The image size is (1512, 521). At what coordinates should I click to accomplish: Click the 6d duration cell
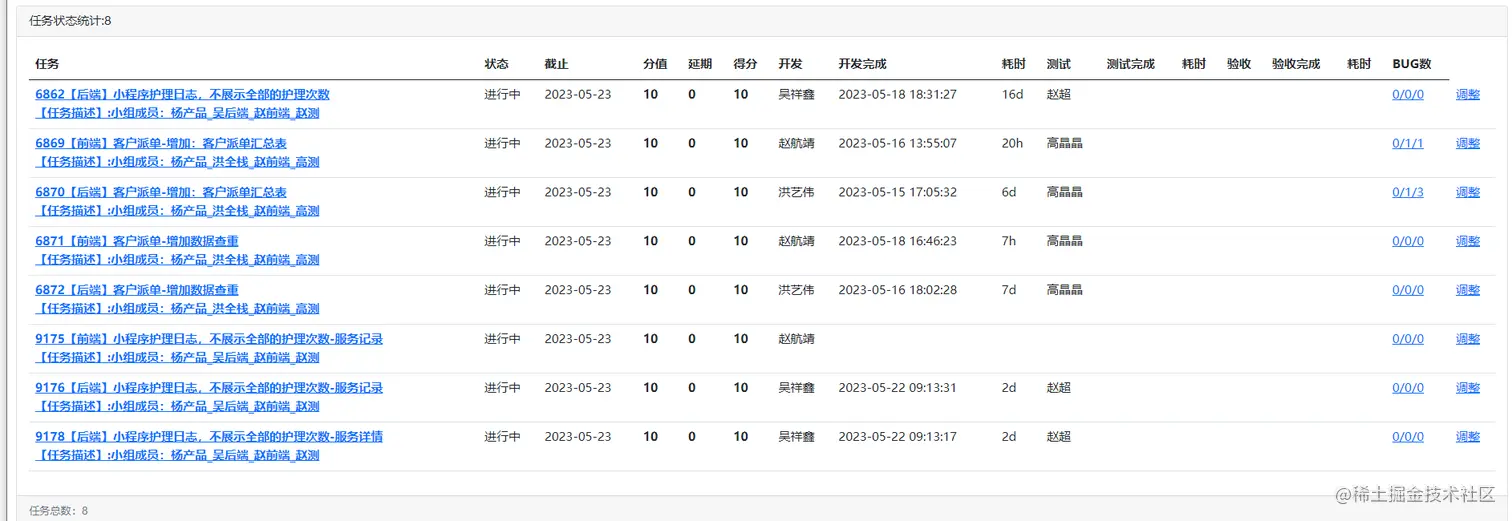tap(1009, 192)
